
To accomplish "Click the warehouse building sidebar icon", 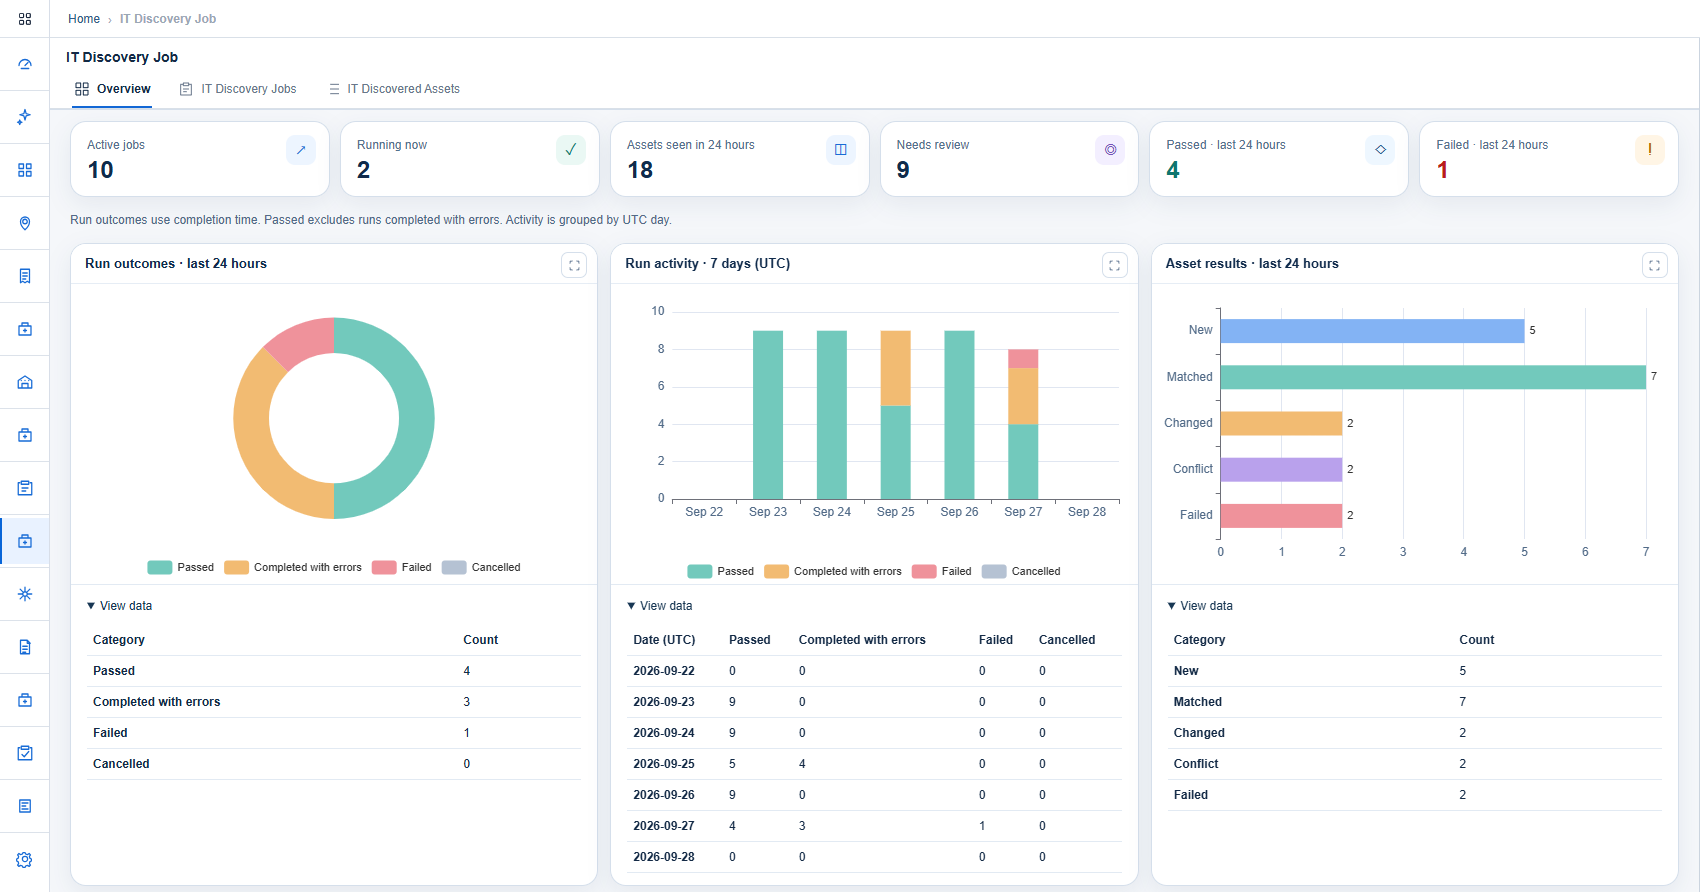I will point(25,382).
